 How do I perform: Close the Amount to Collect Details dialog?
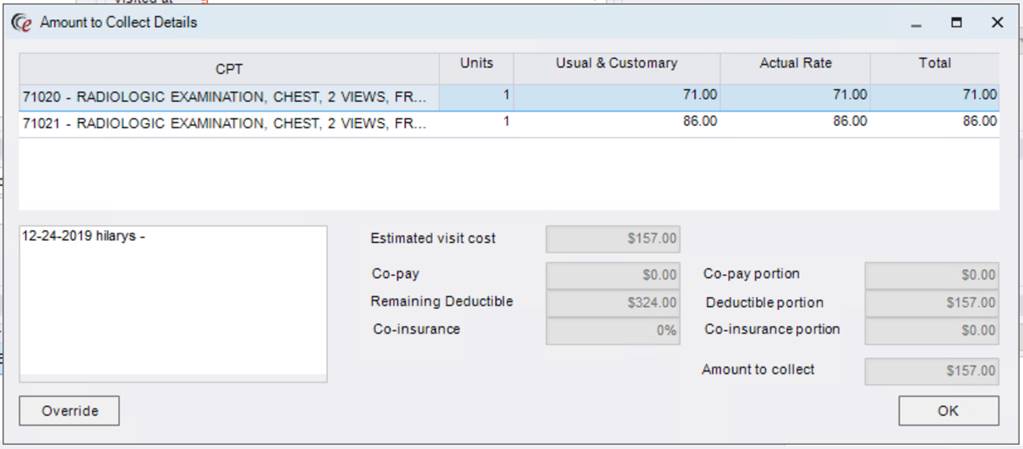pyautogui.click(x=997, y=22)
